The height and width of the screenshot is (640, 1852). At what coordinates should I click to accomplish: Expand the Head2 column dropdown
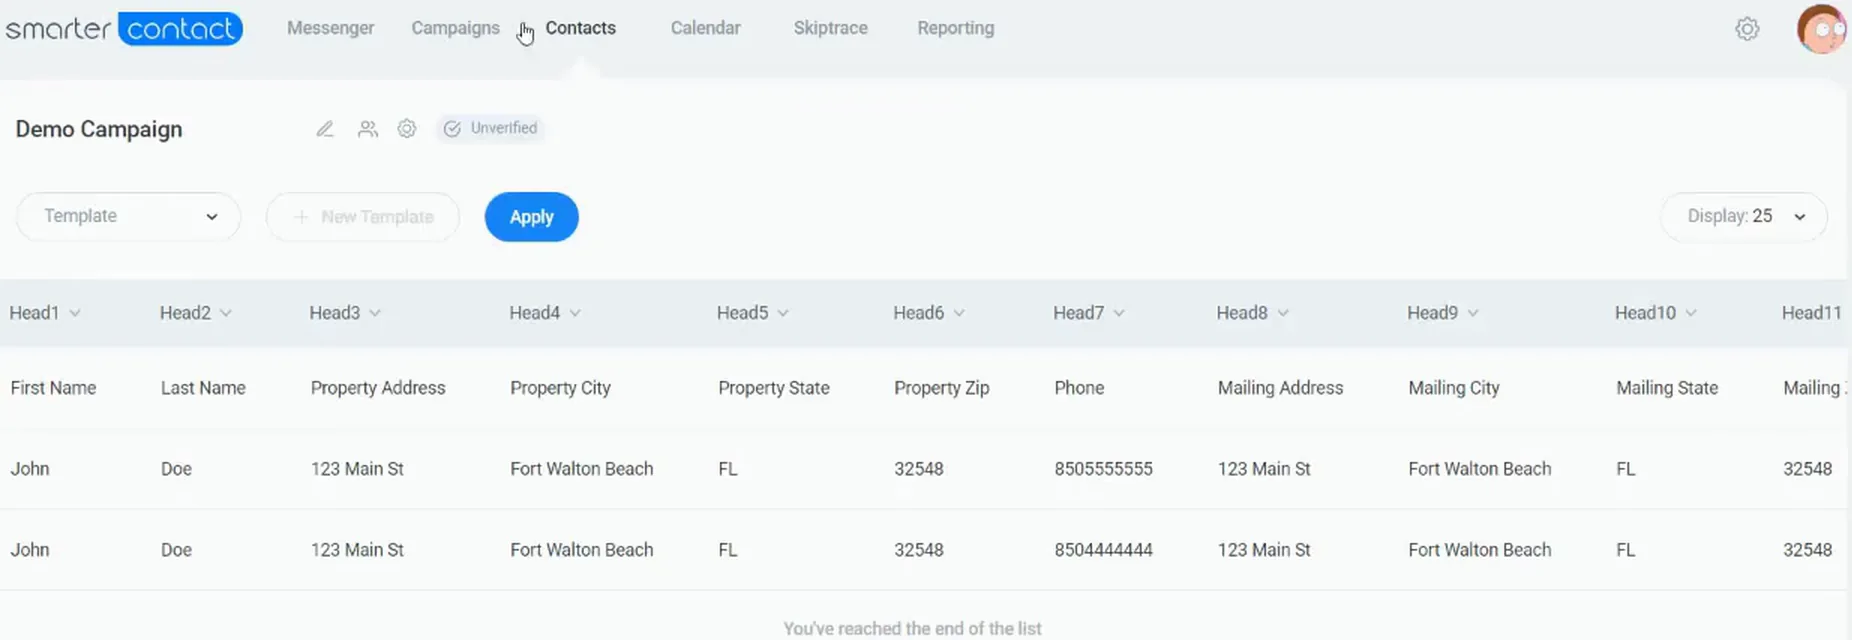pos(226,313)
